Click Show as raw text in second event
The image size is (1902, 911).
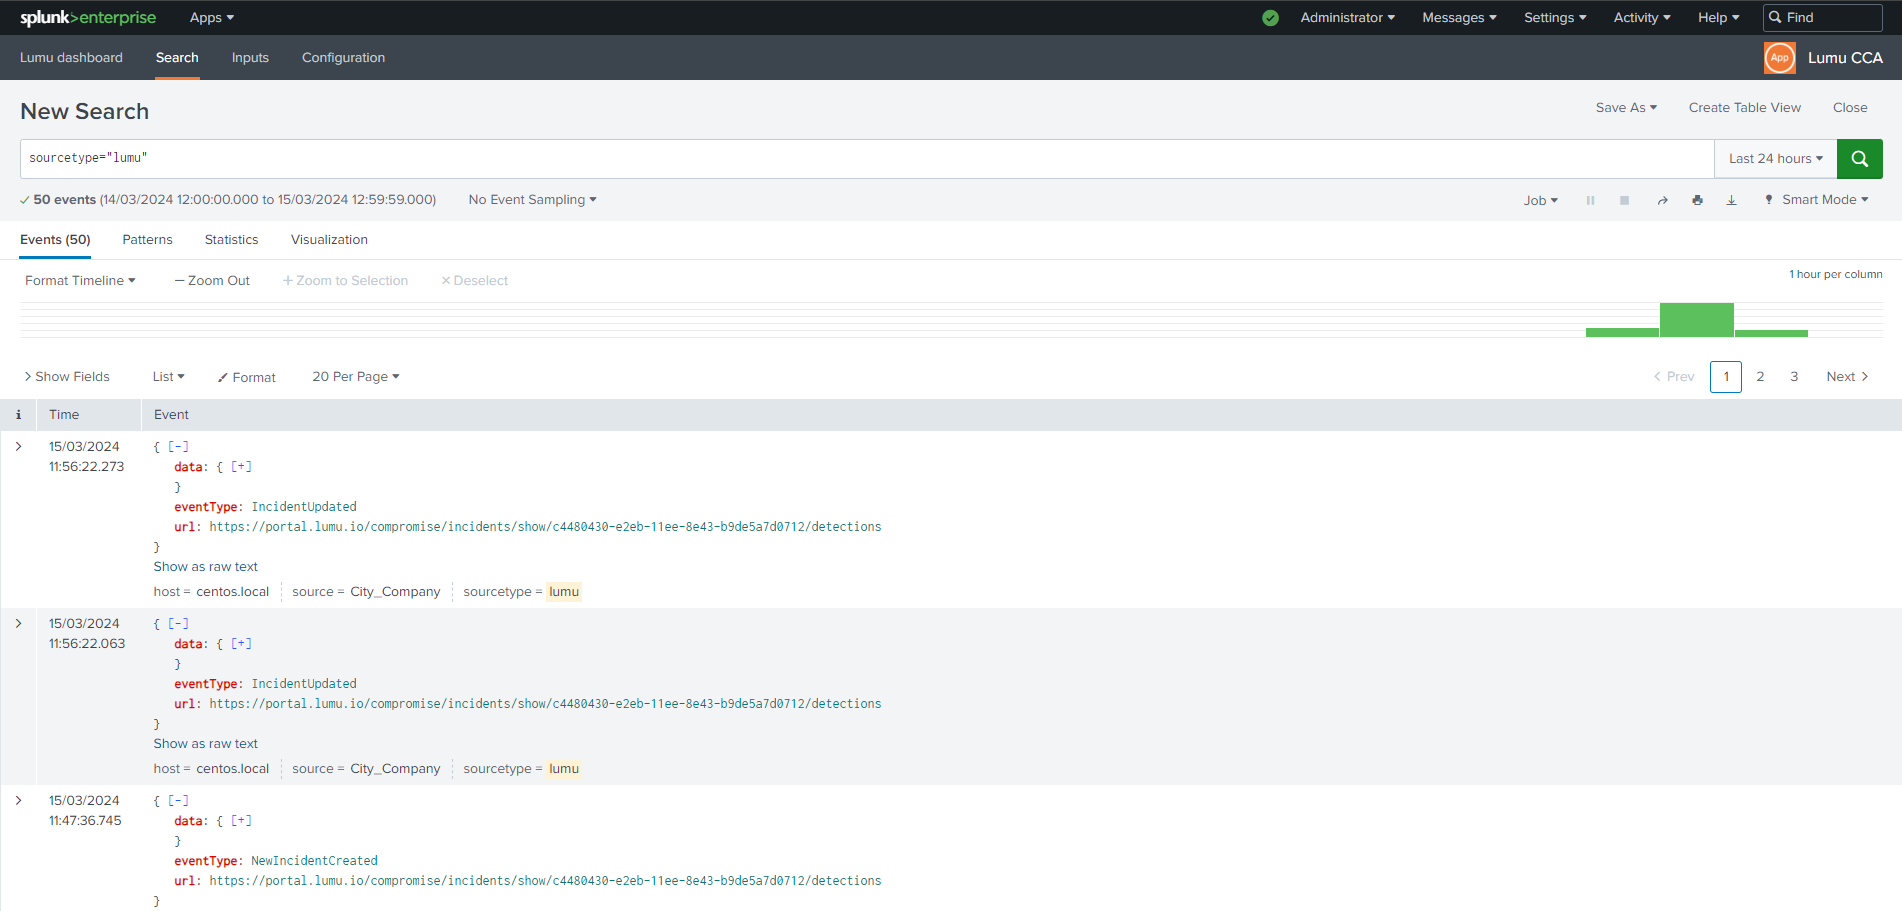tap(205, 744)
